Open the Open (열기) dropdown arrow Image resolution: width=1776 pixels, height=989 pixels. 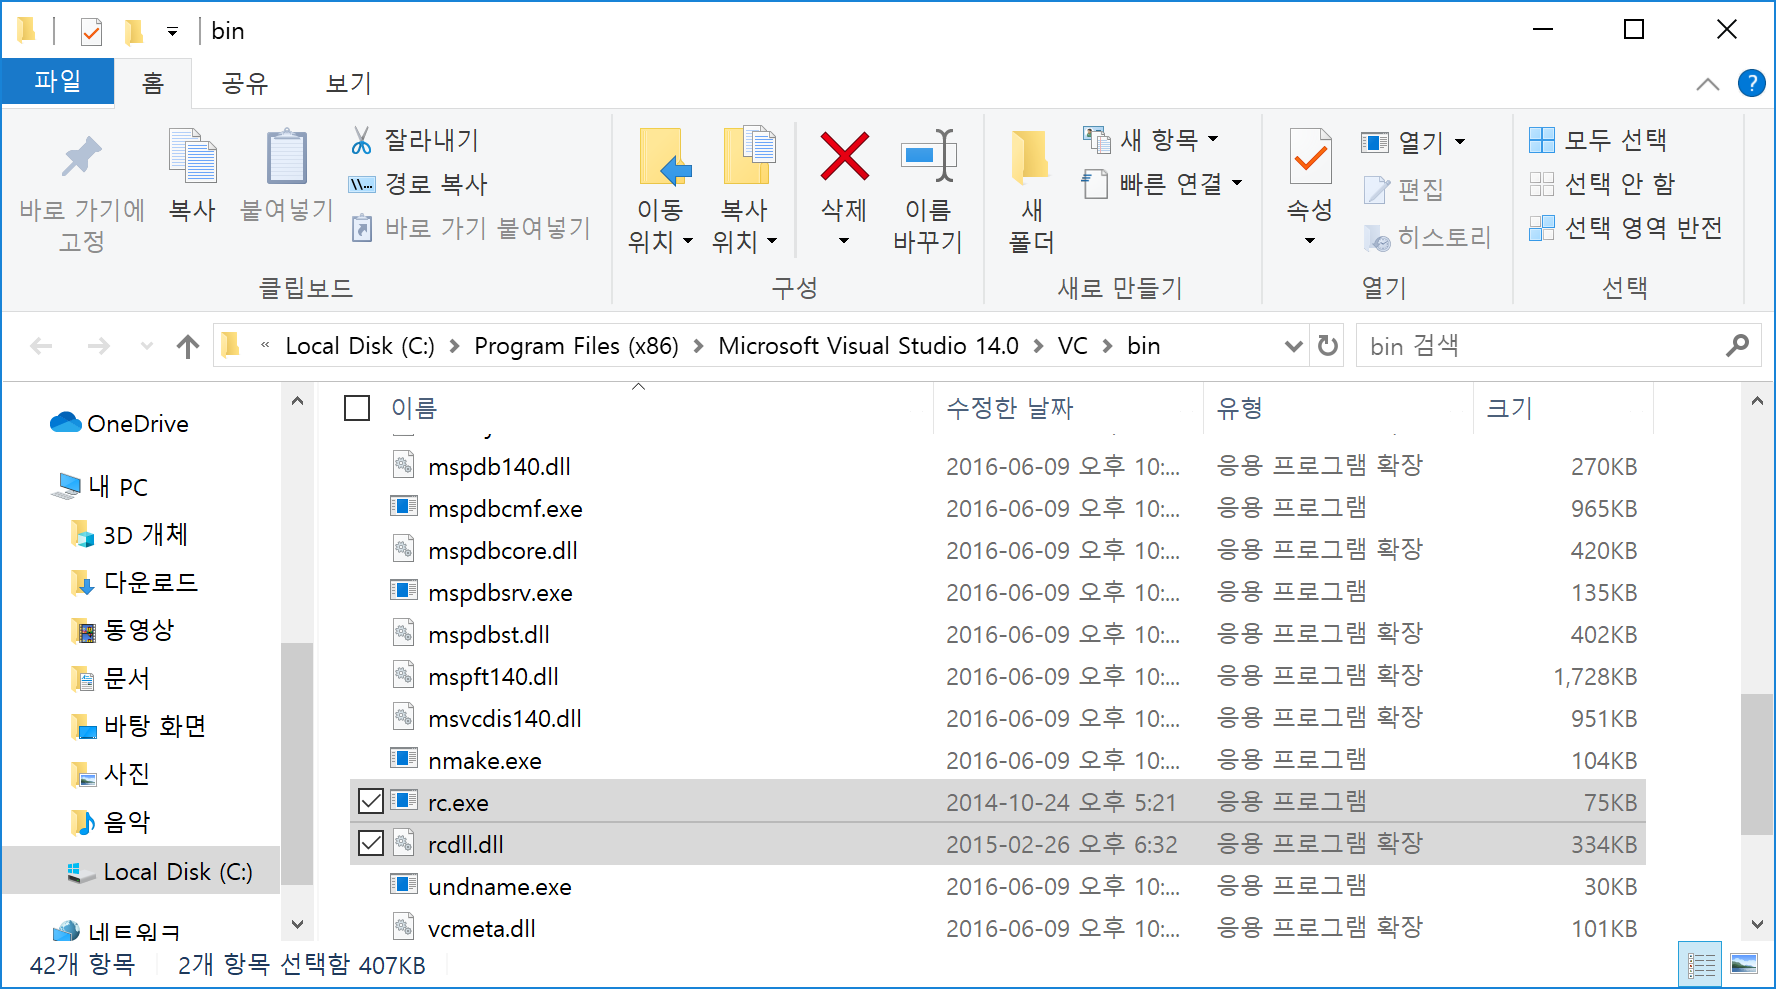tap(1460, 142)
